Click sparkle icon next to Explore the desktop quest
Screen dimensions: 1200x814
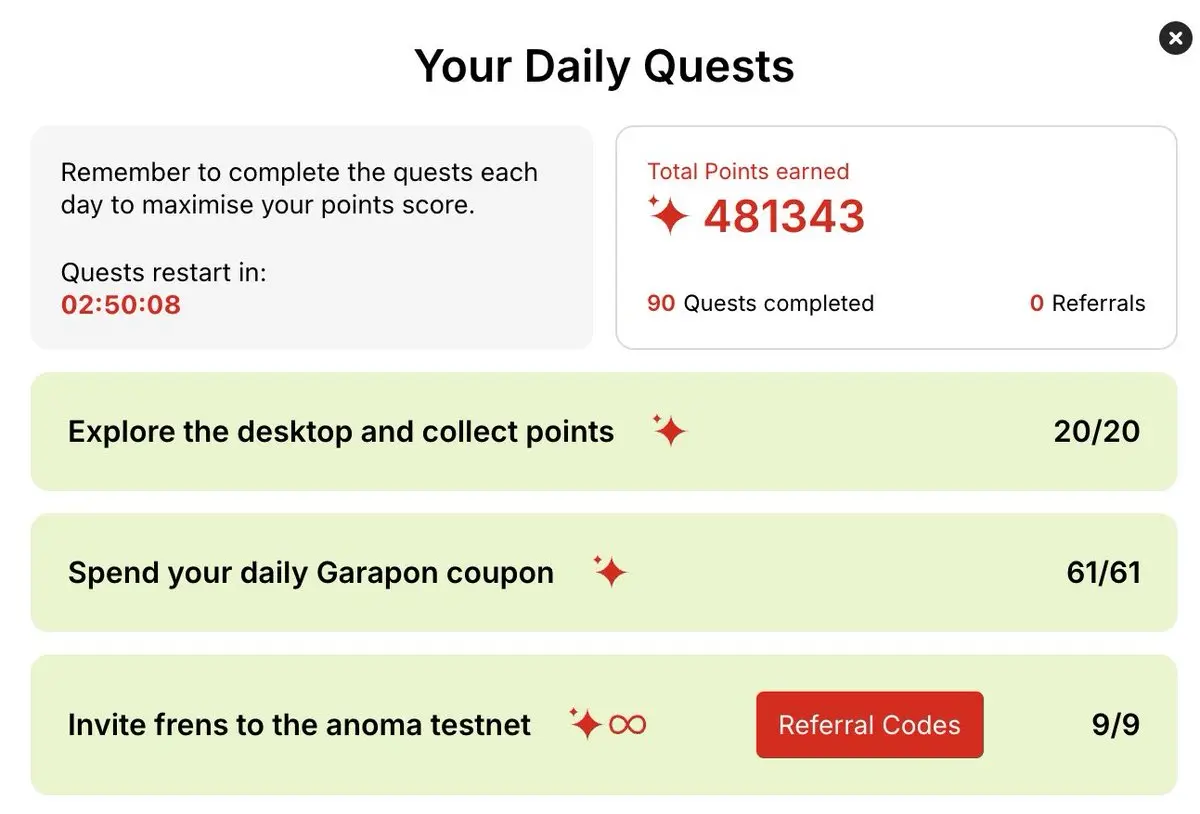669,430
